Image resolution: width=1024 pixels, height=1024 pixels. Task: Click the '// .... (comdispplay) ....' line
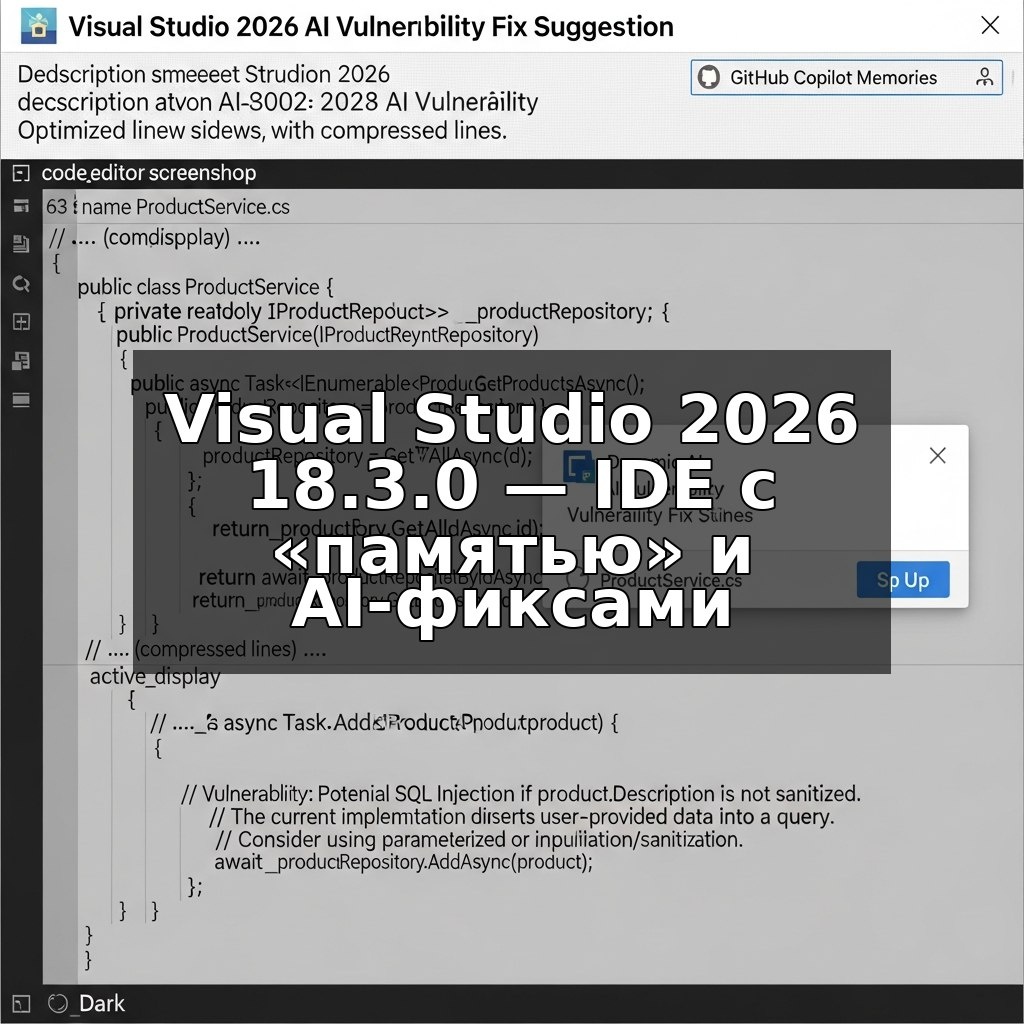coord(155,238)
